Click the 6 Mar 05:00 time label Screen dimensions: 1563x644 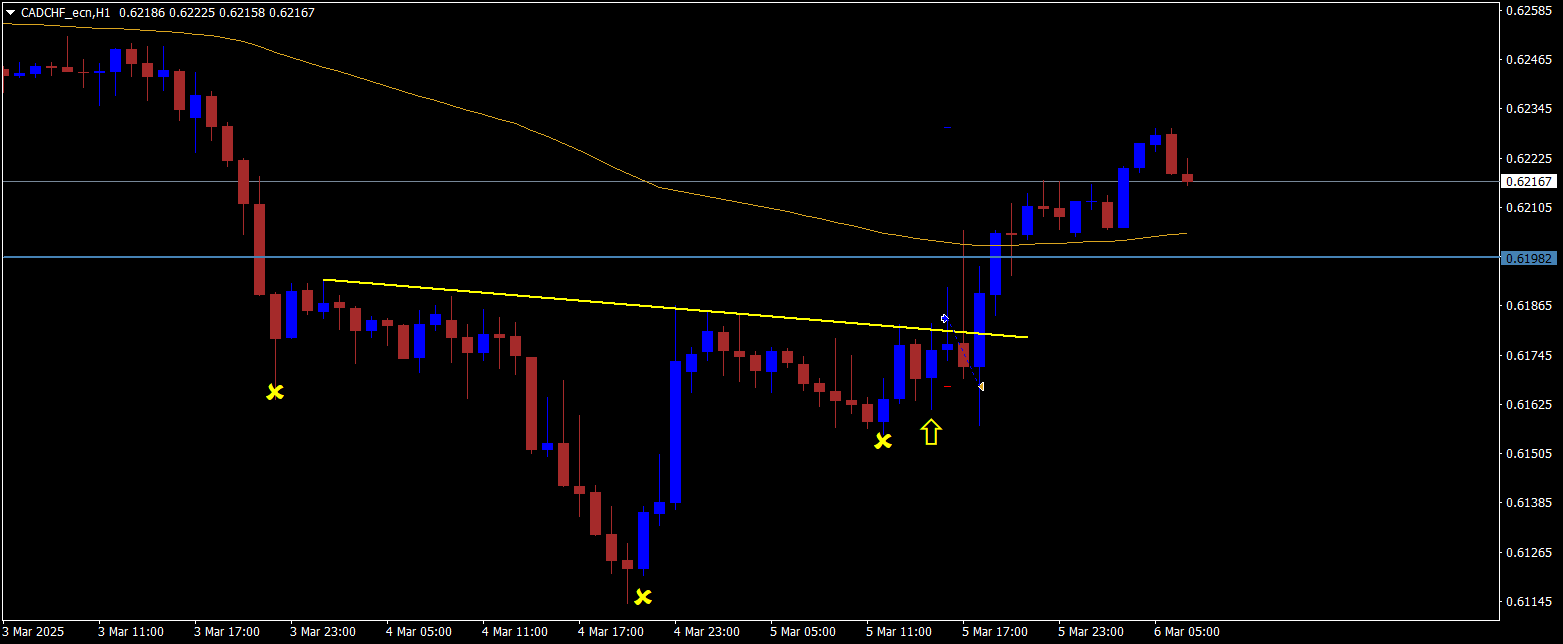(1187, 632)
